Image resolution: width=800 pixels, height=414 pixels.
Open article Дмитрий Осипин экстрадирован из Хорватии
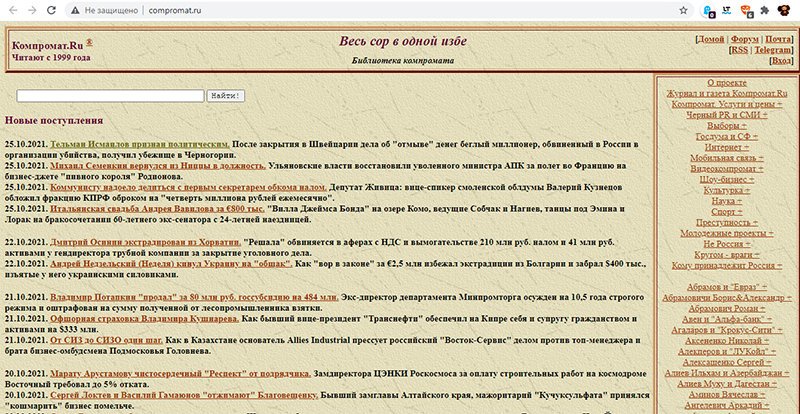[145, 242]
